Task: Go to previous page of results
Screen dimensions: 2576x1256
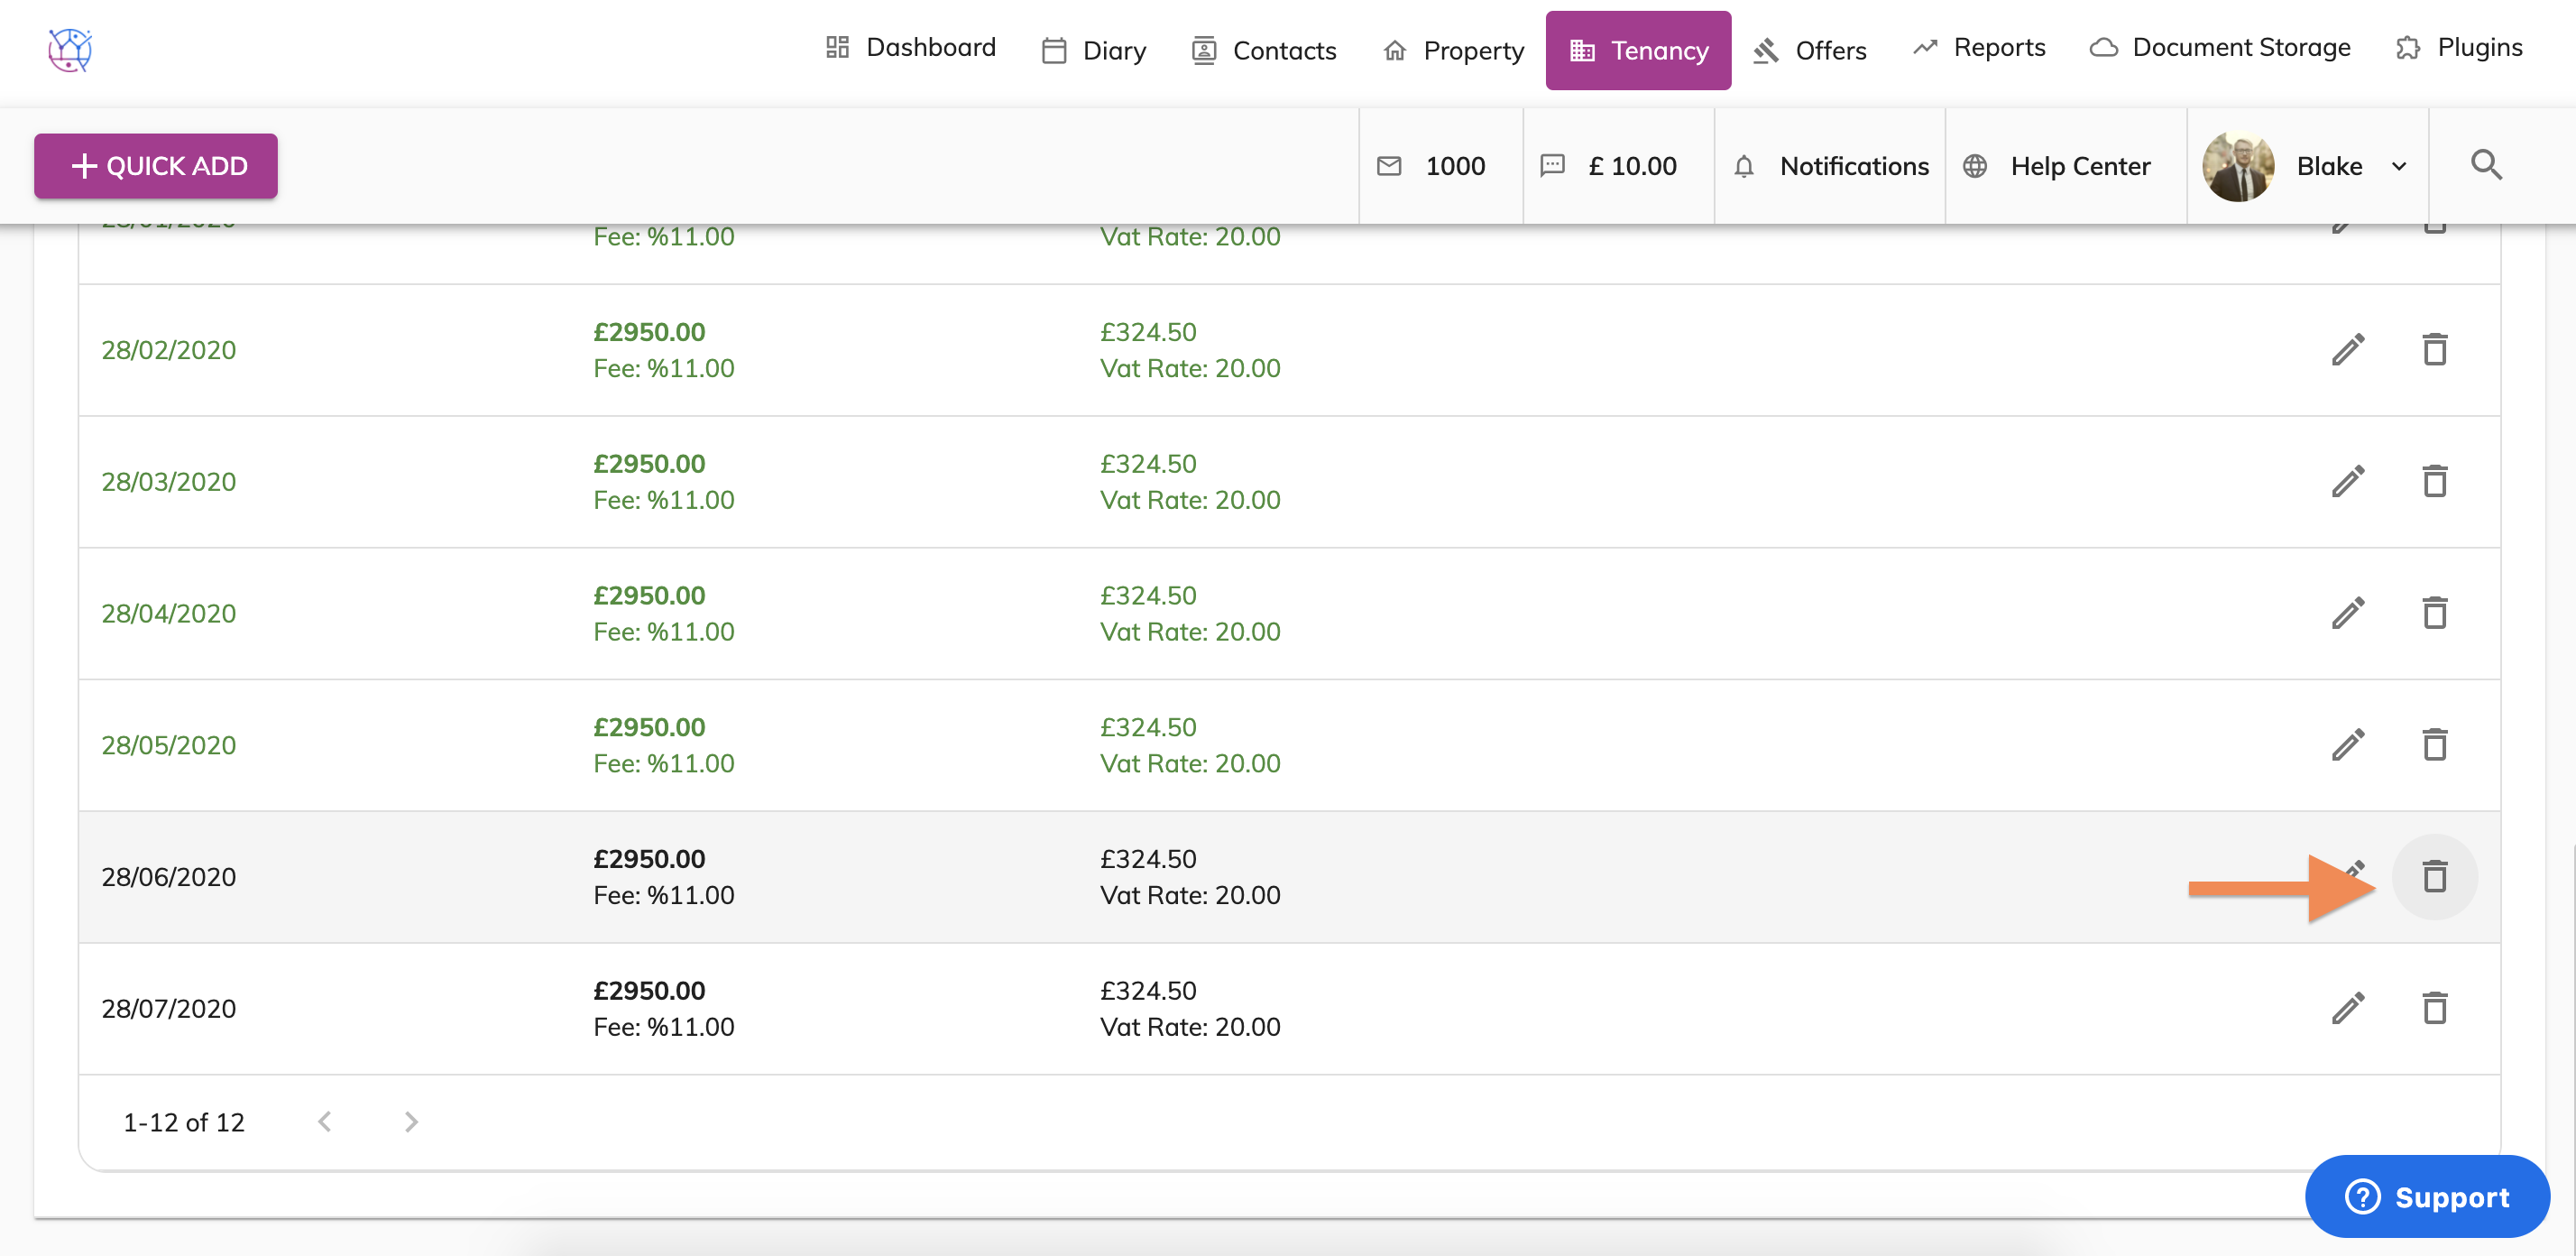Action: (x=324, y=1122)
